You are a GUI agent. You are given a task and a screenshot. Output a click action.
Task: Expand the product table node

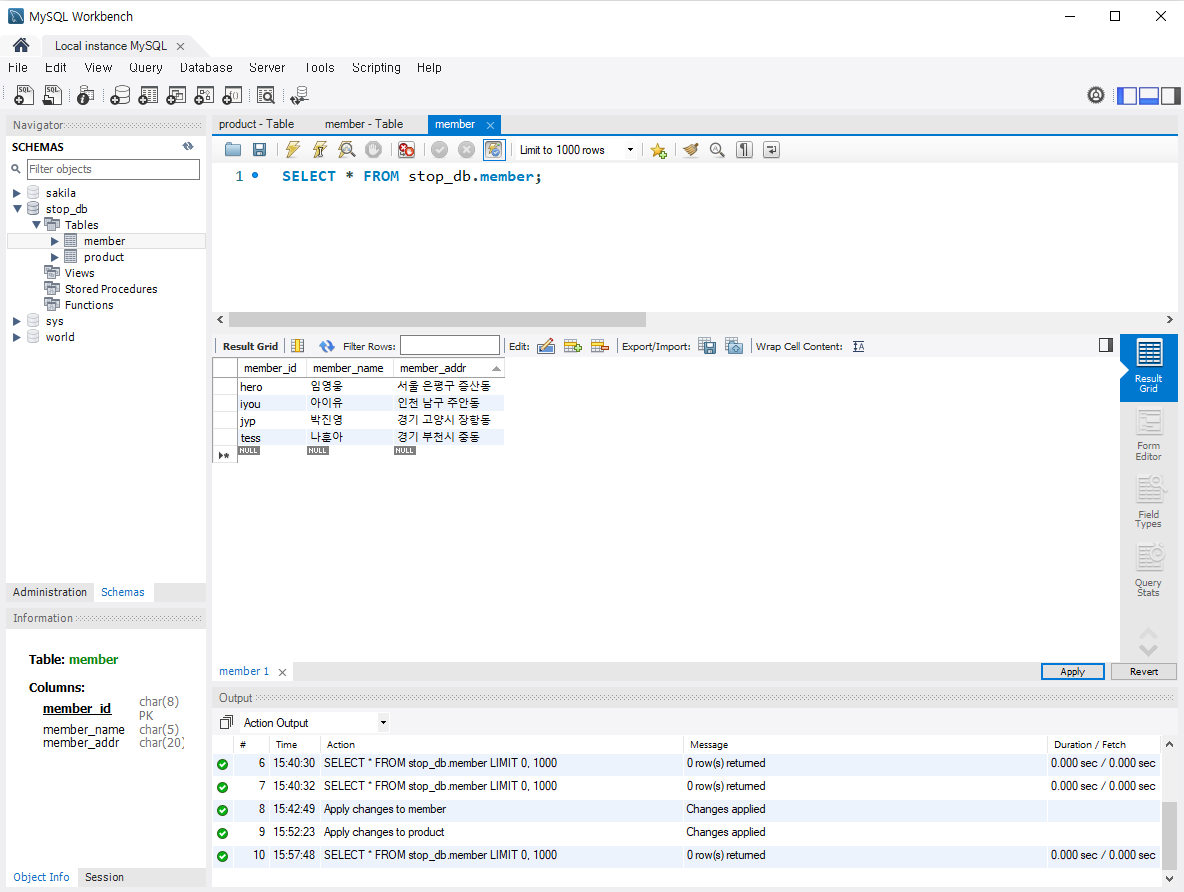[x=54, y=257]
